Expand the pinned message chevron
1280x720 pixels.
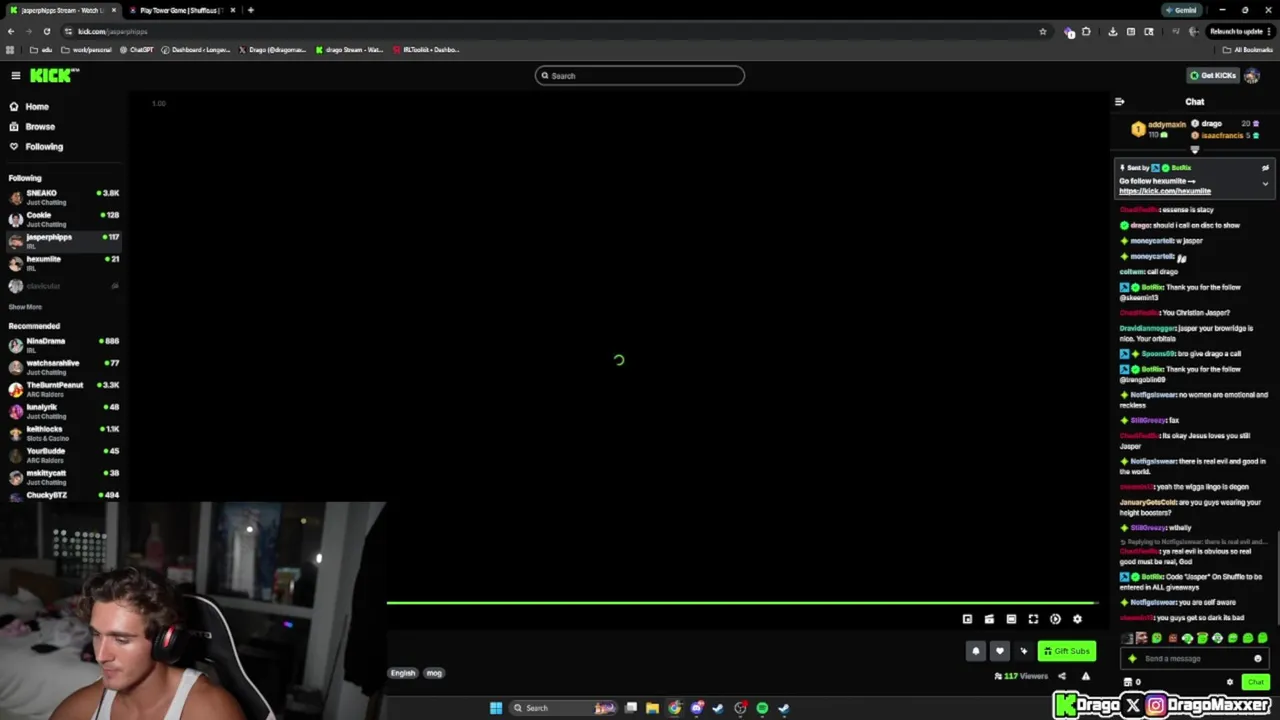1265,184
